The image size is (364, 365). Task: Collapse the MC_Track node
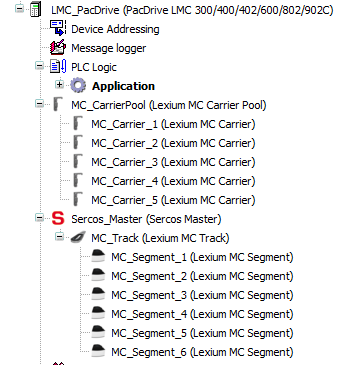click(x=59, y=237)
